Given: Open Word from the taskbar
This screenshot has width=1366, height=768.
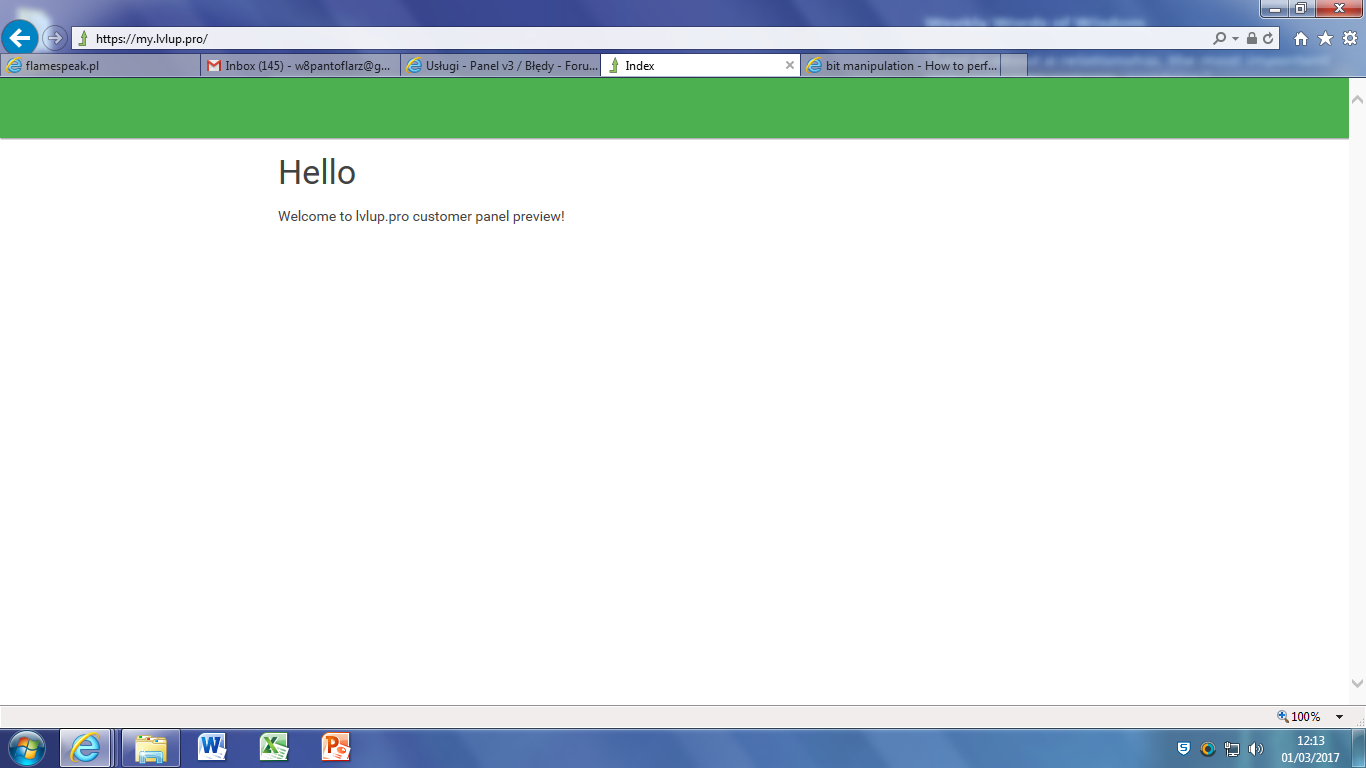Looking at the screenshot, I should pyautogui.click(x=212, y=747).
